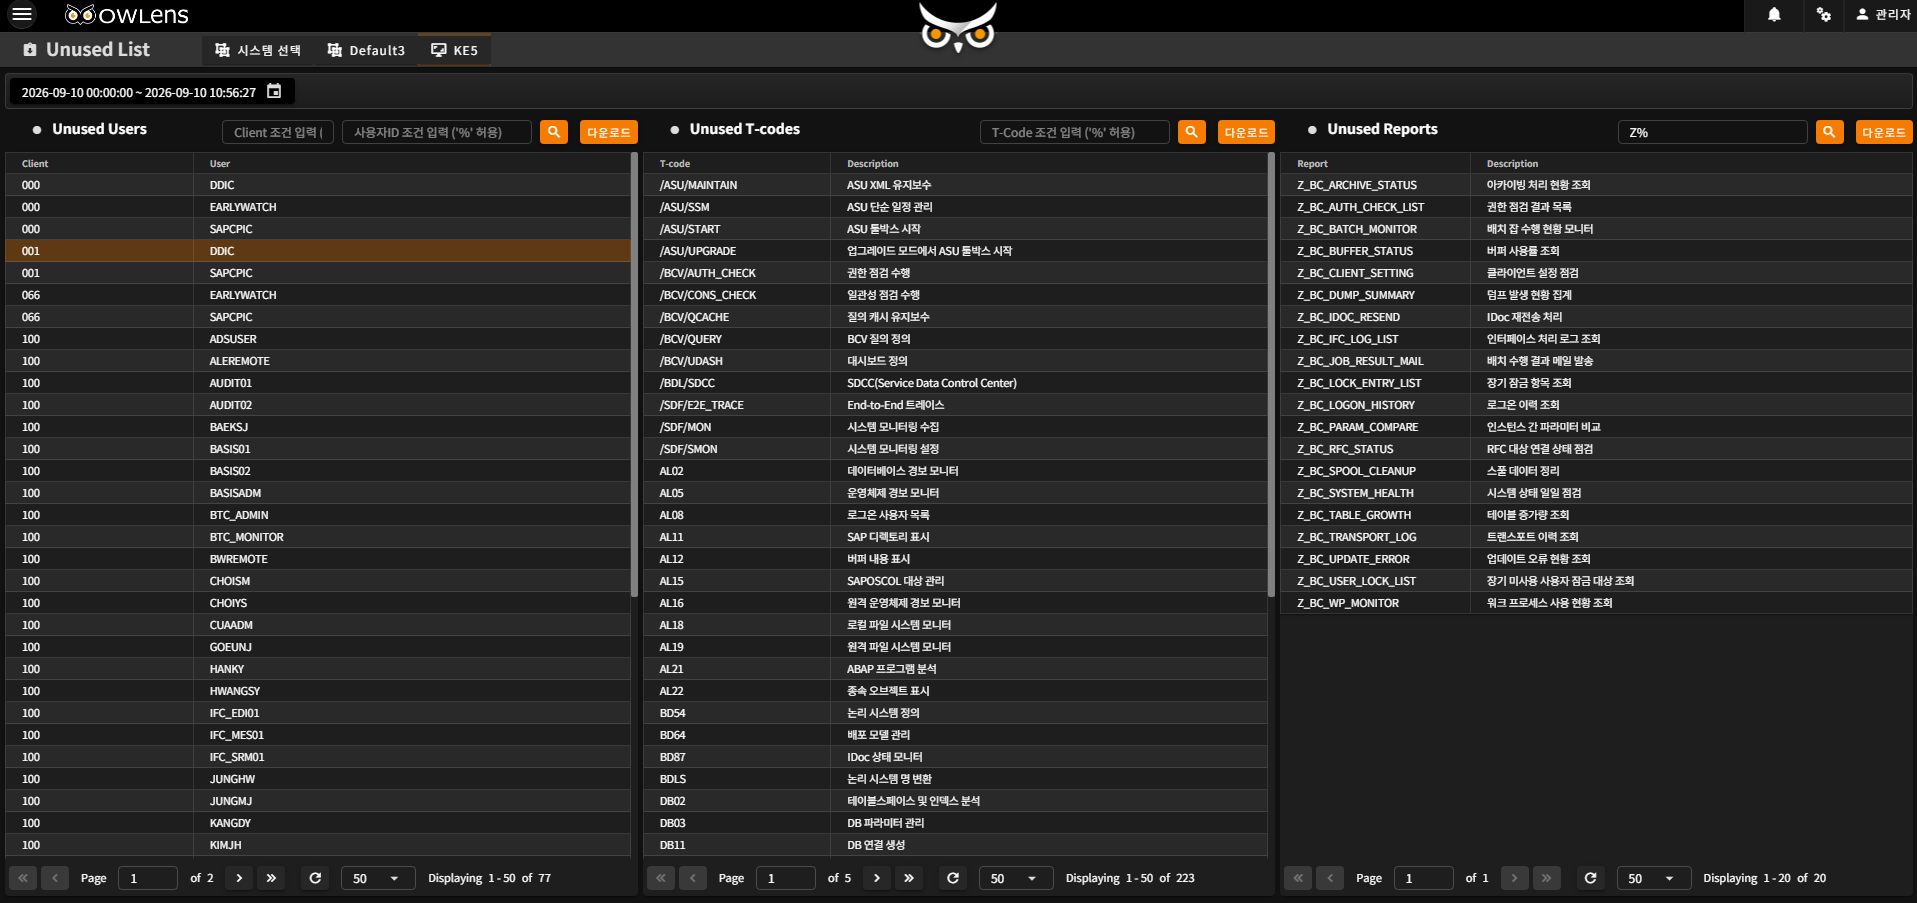Search Unused Users with magnifier button
Viewport: 1917px width, 903px height.
(x=554, y=132)
